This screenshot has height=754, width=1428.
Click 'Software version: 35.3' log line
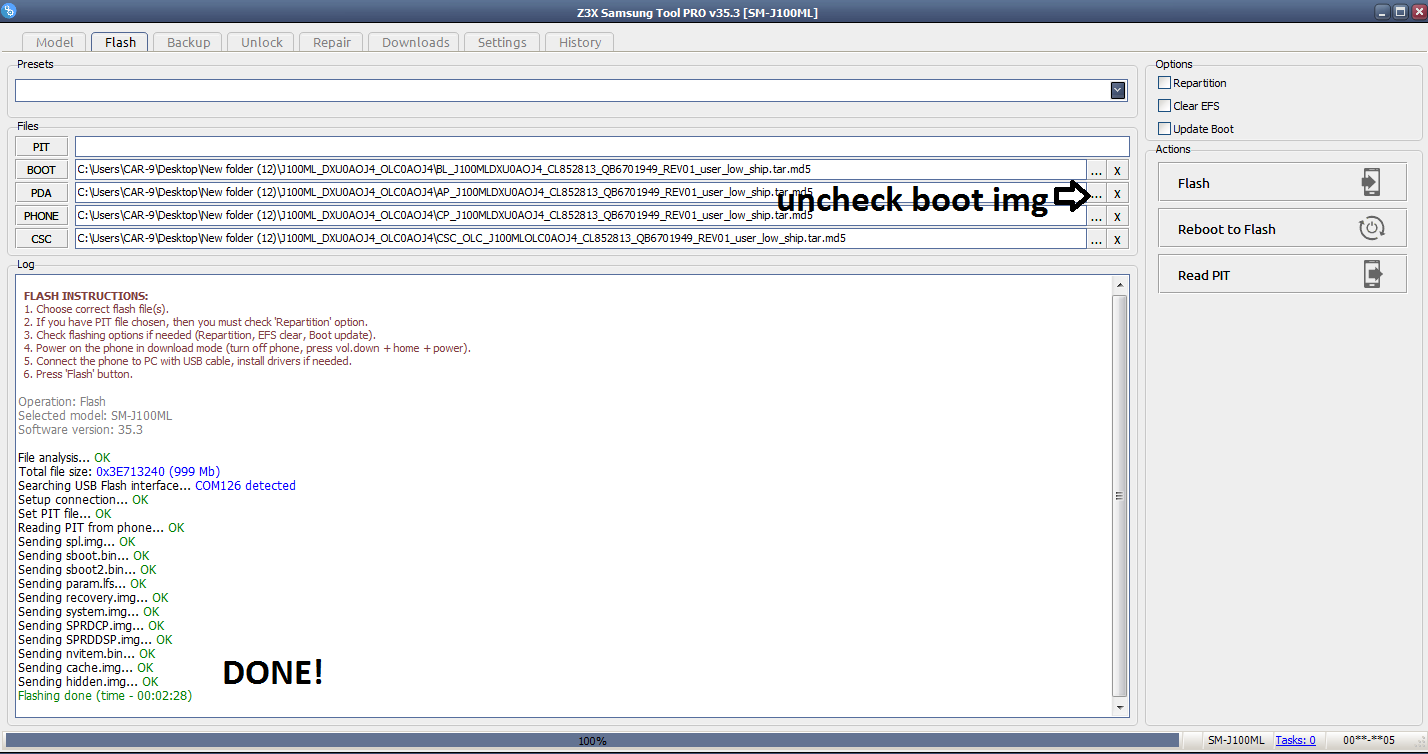pos(80,429)
